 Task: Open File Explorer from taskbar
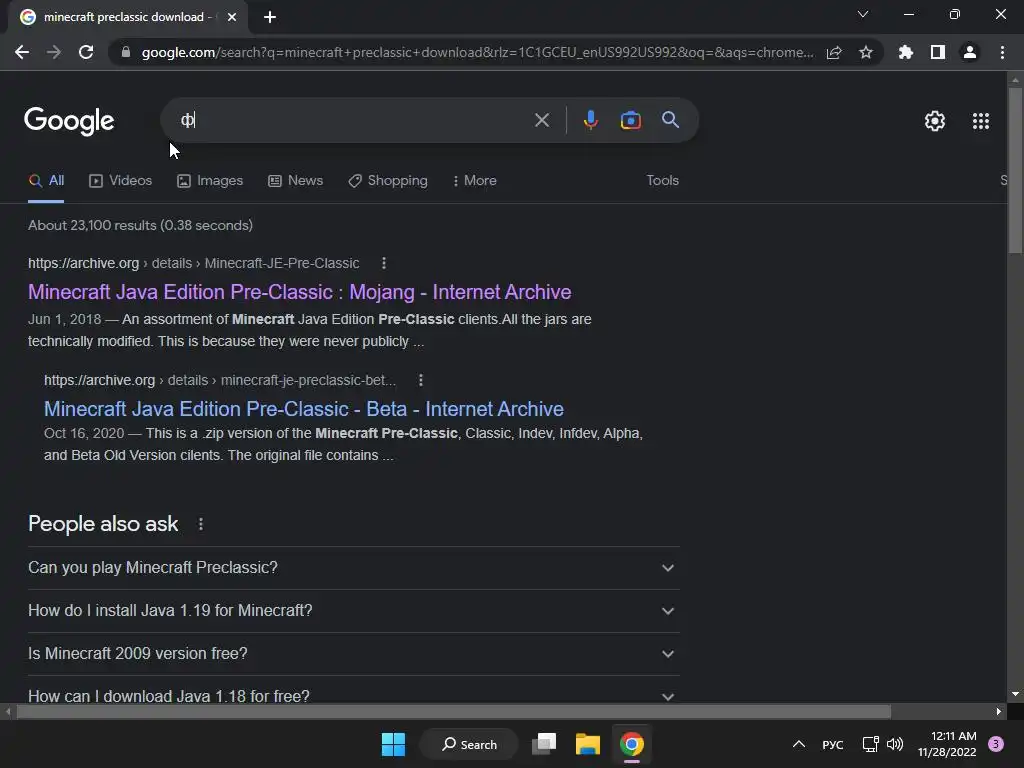click(588, 744)
